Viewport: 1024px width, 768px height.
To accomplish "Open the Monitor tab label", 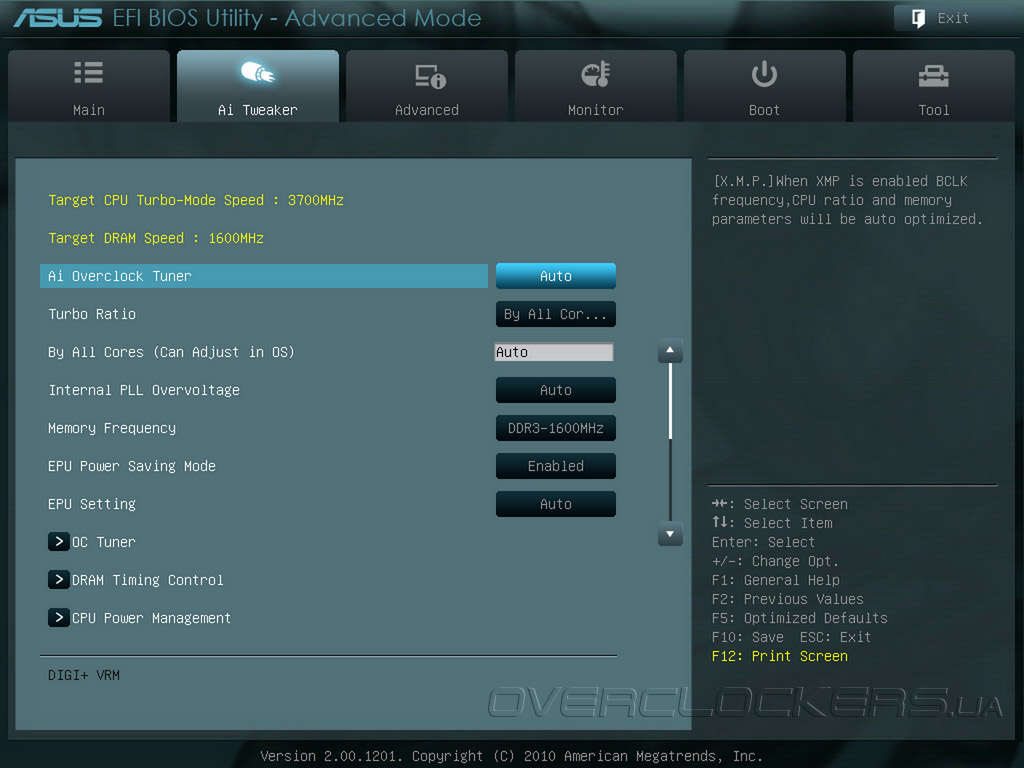I will (x=596, y=110).
